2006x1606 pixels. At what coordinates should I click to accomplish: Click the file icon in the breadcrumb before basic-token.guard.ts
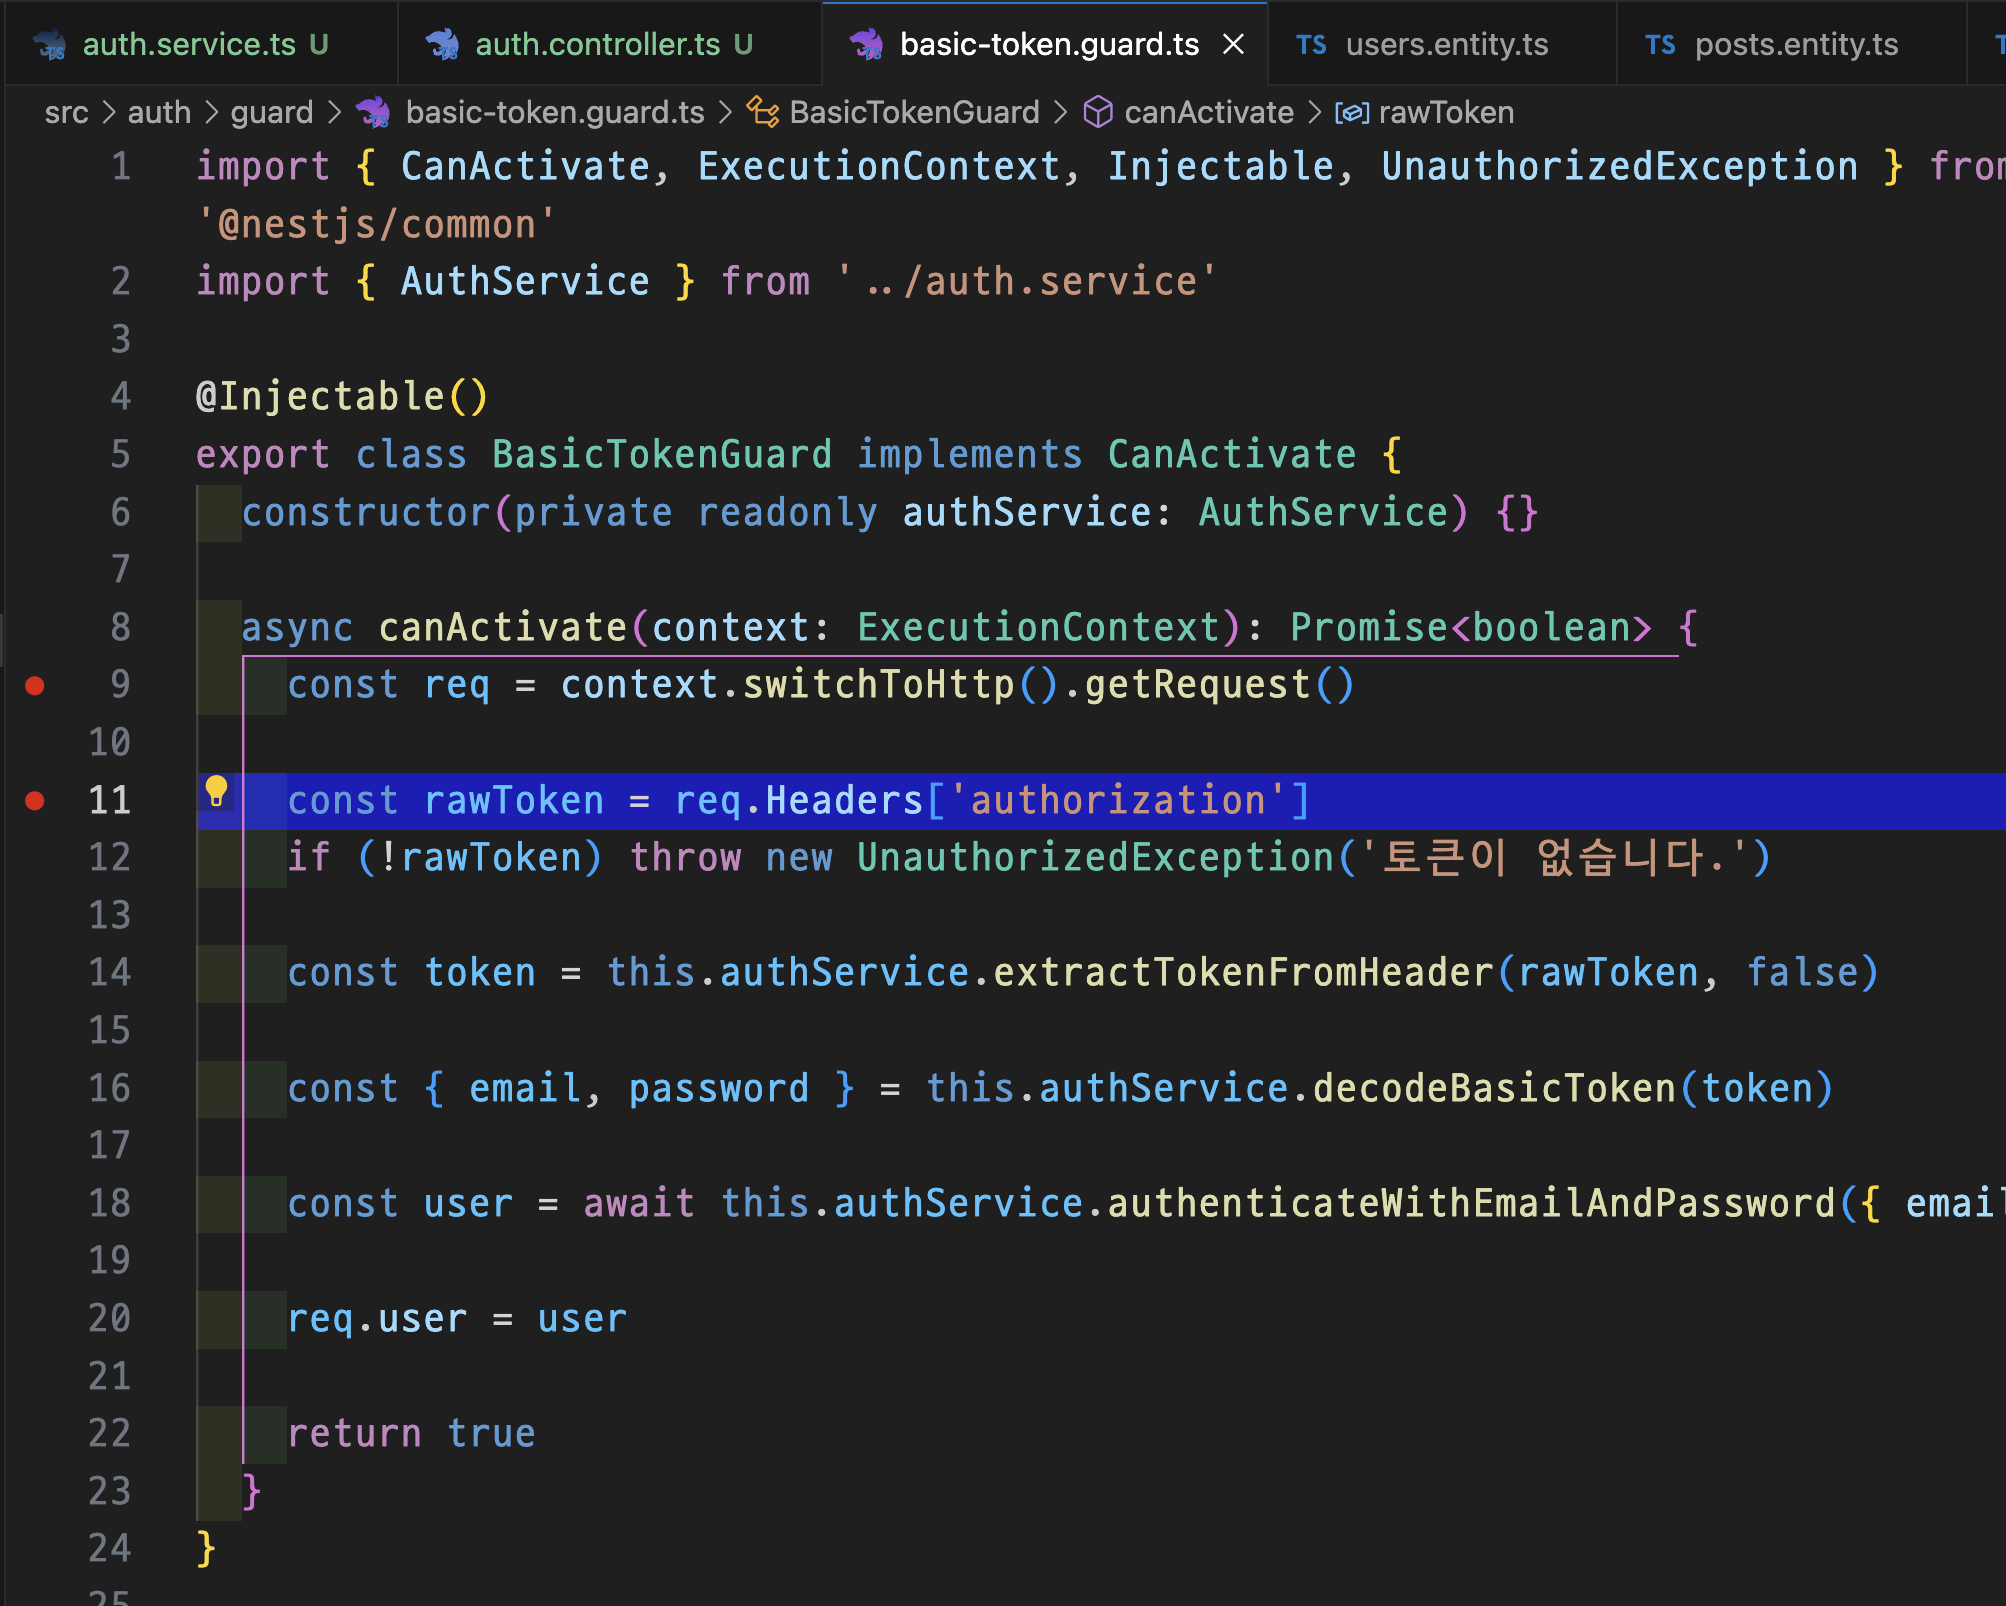coord(374,112)
